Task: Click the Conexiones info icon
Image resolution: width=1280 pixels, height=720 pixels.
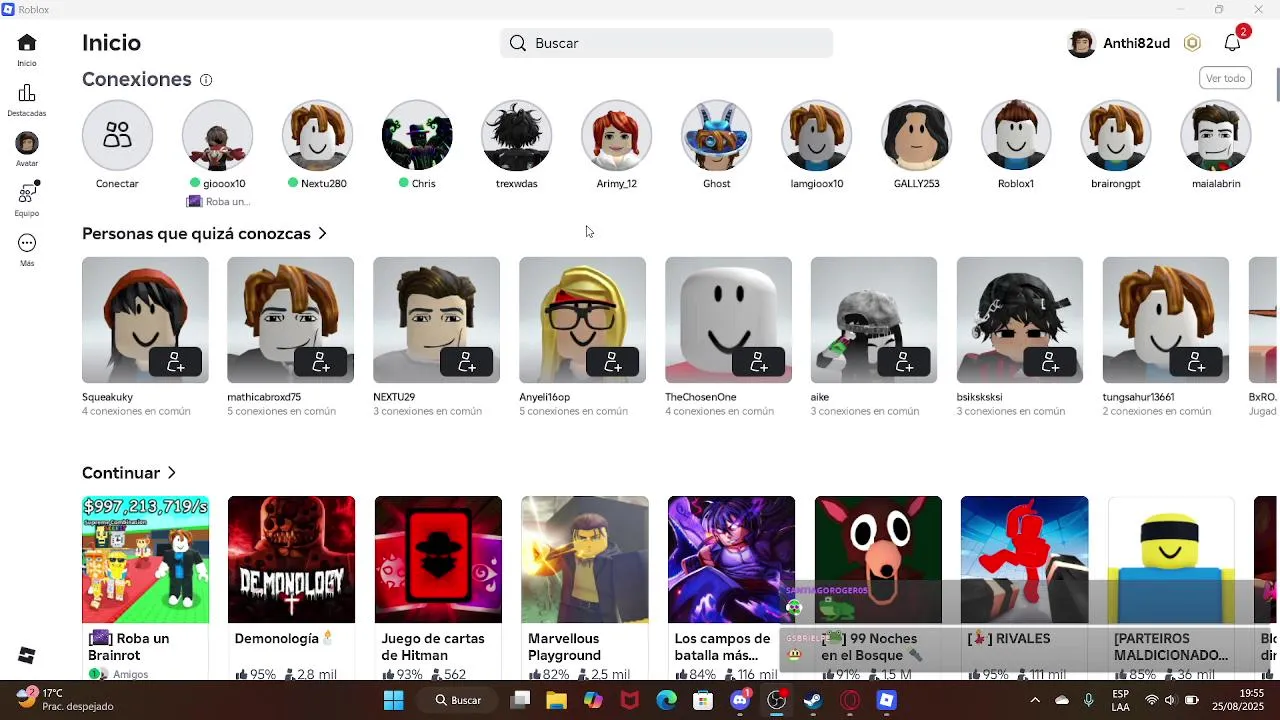Action: pos(206,80)
